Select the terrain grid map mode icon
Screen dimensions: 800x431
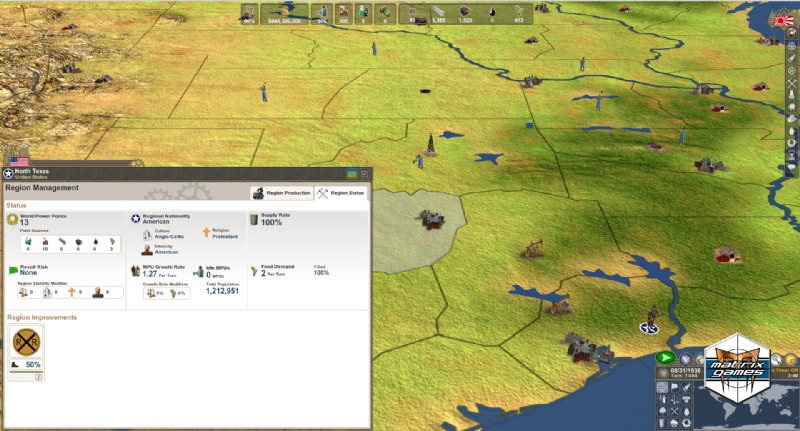662,387
